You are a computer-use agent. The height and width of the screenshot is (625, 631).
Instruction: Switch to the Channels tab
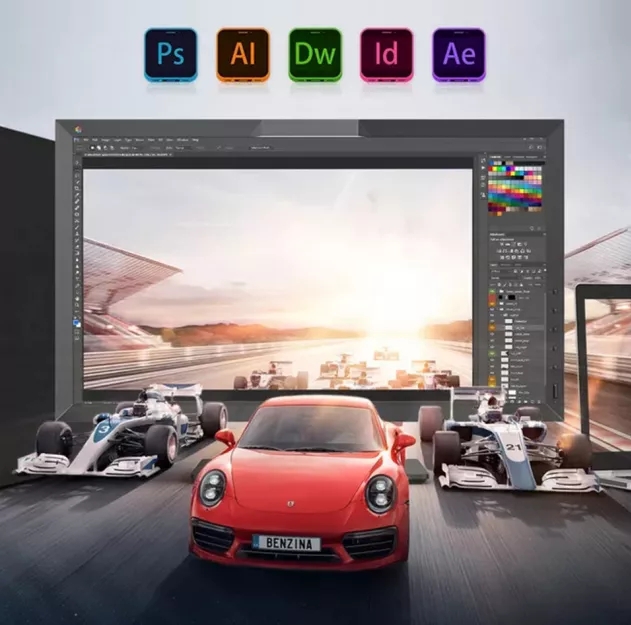tap(506, 265)
